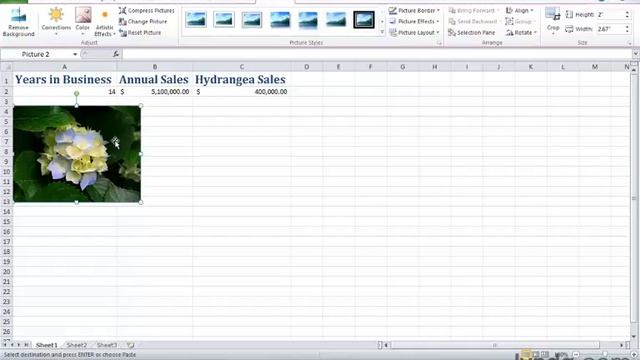
Task: Apply the first picture style thumbnail
Action: [x=196, y=20]
